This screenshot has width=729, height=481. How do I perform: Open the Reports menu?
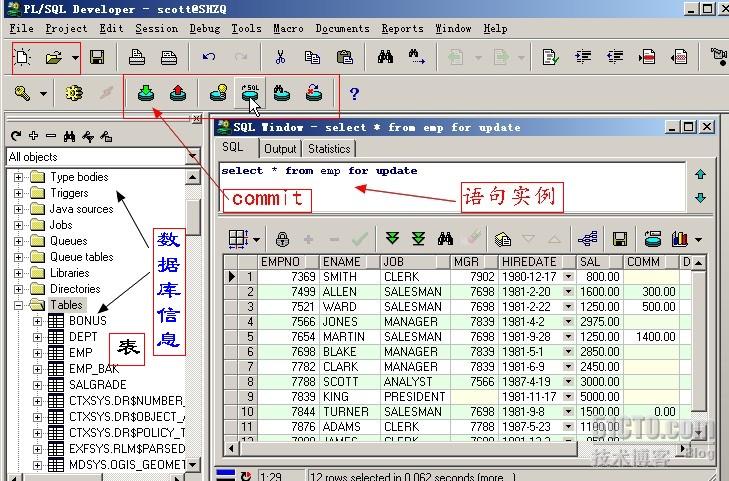coord(402,28)
